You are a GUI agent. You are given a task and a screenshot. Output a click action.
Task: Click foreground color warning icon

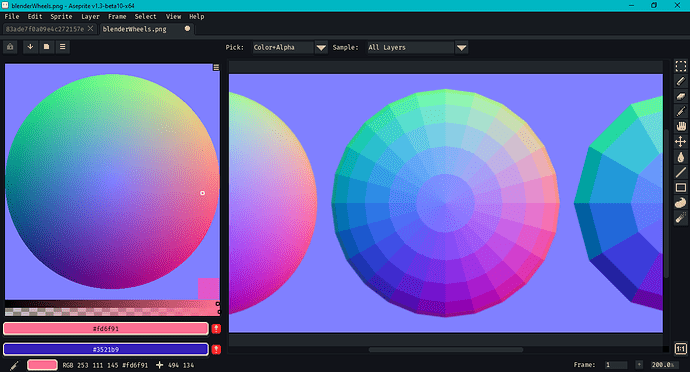pyautogui.click(x=216, y=328)
